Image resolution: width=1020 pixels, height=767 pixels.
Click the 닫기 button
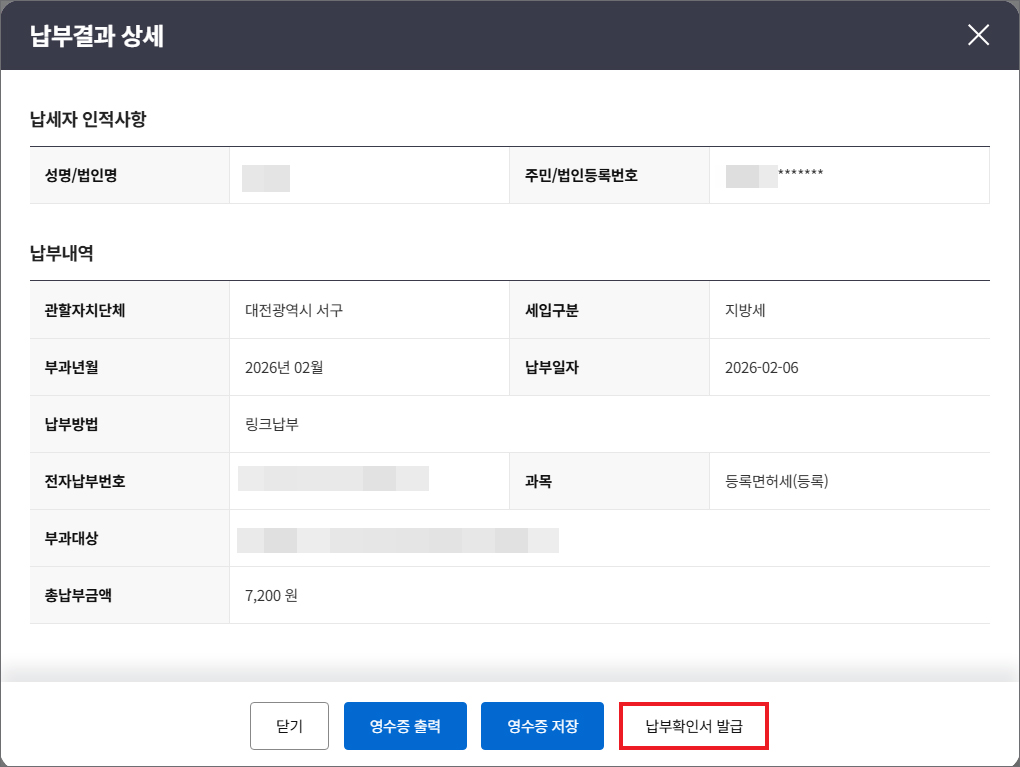point(289,726)
